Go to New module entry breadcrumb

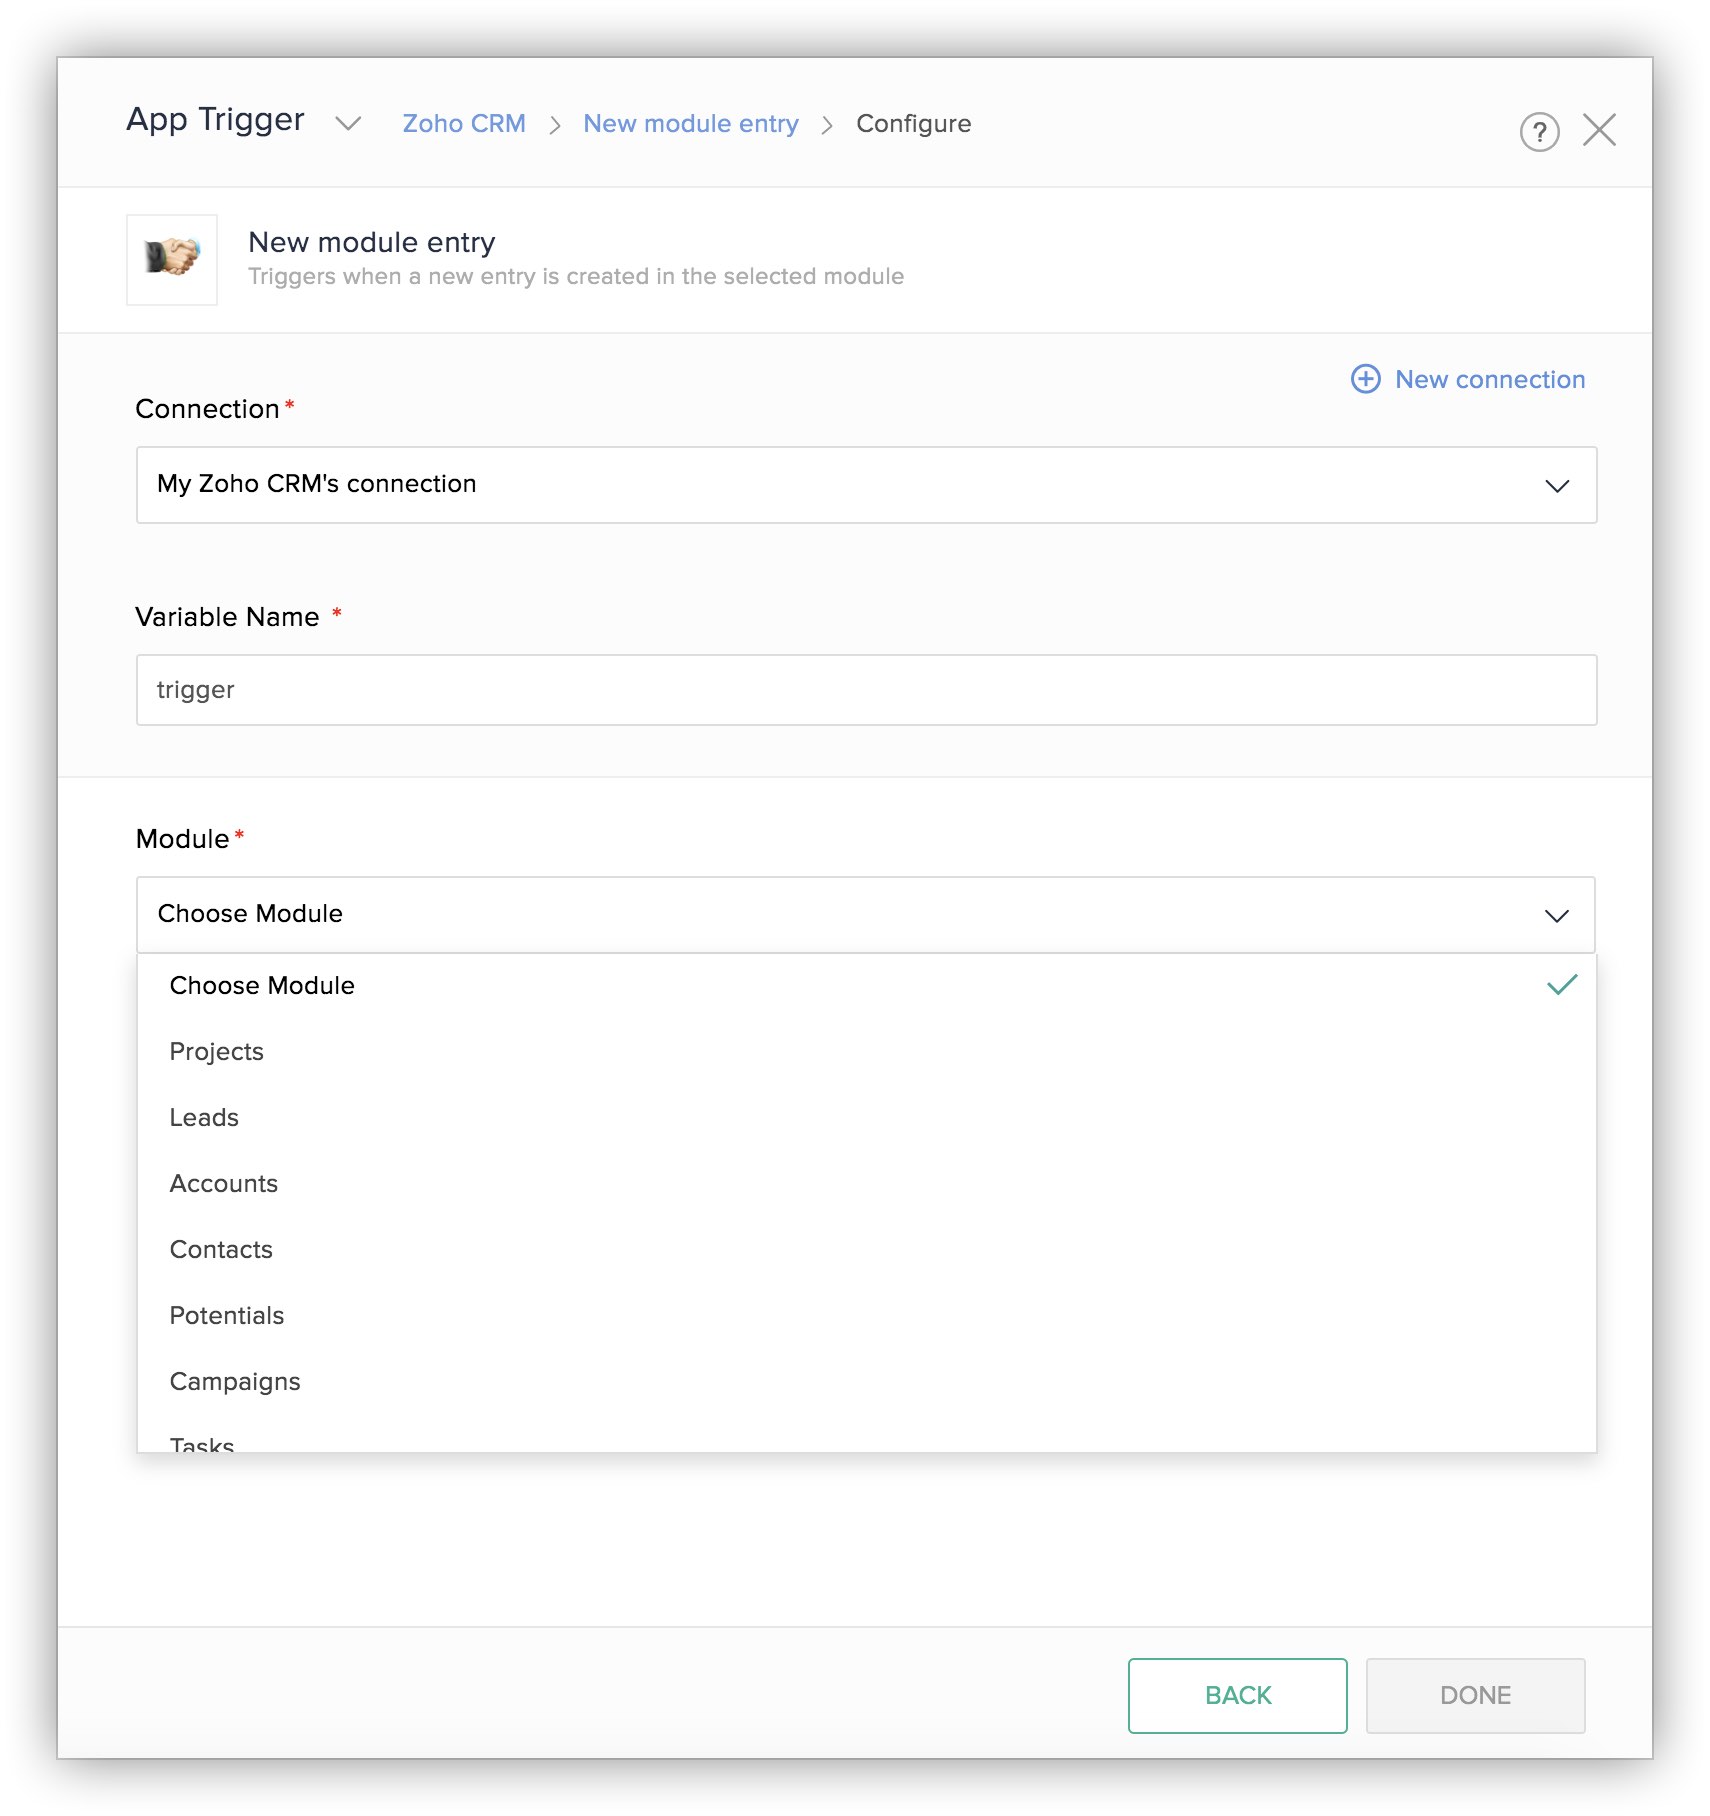coord(691,123)
